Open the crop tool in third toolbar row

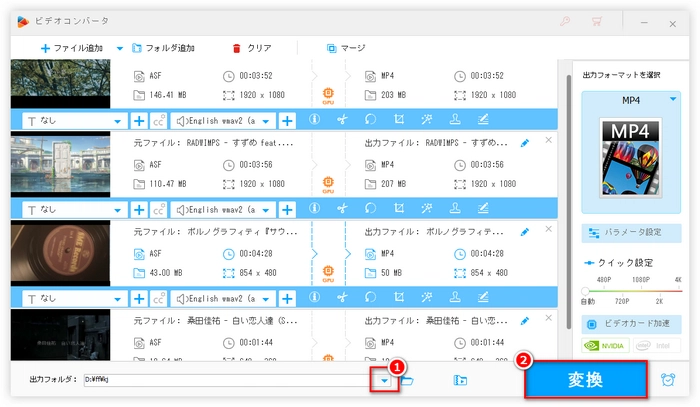(398, 297)
